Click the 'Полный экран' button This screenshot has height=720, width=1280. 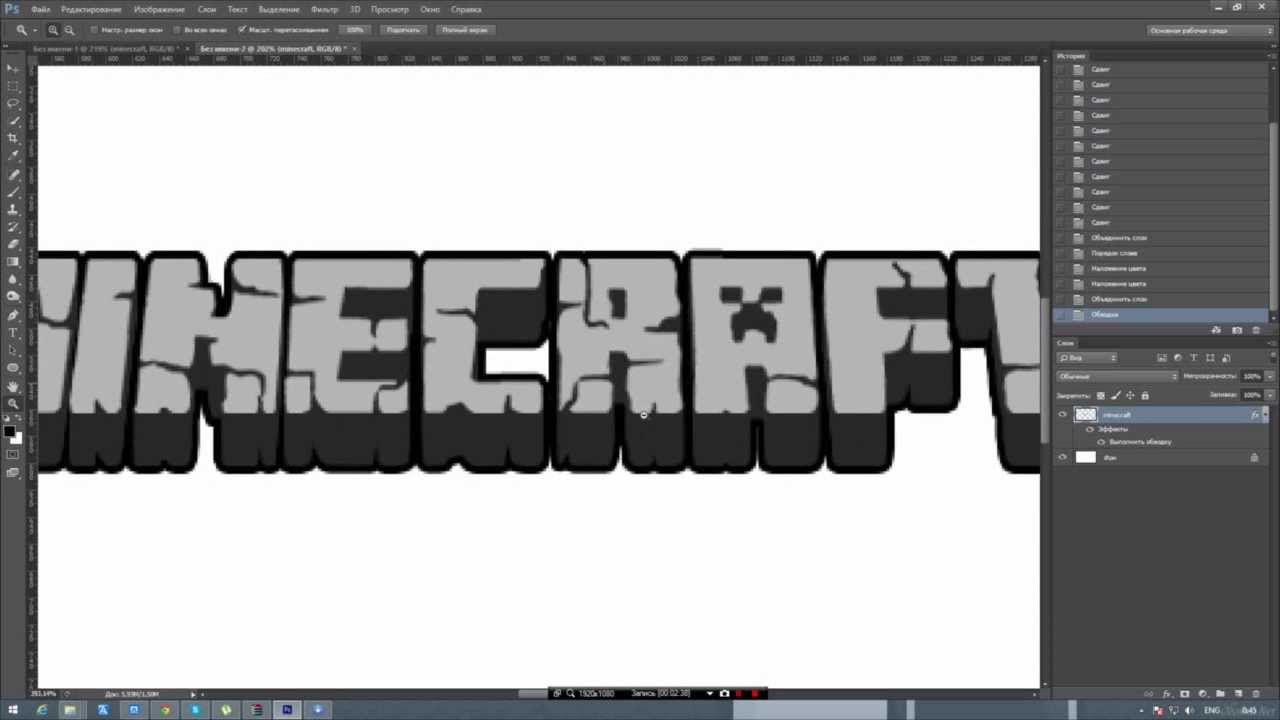pos(465,30)
